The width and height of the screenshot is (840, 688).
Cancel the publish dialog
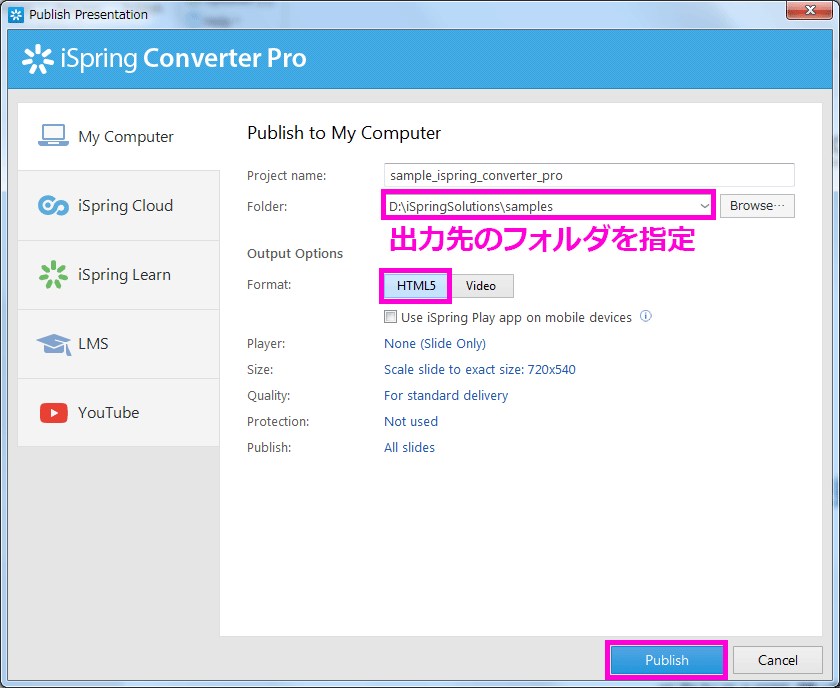(x=777, y=660)
